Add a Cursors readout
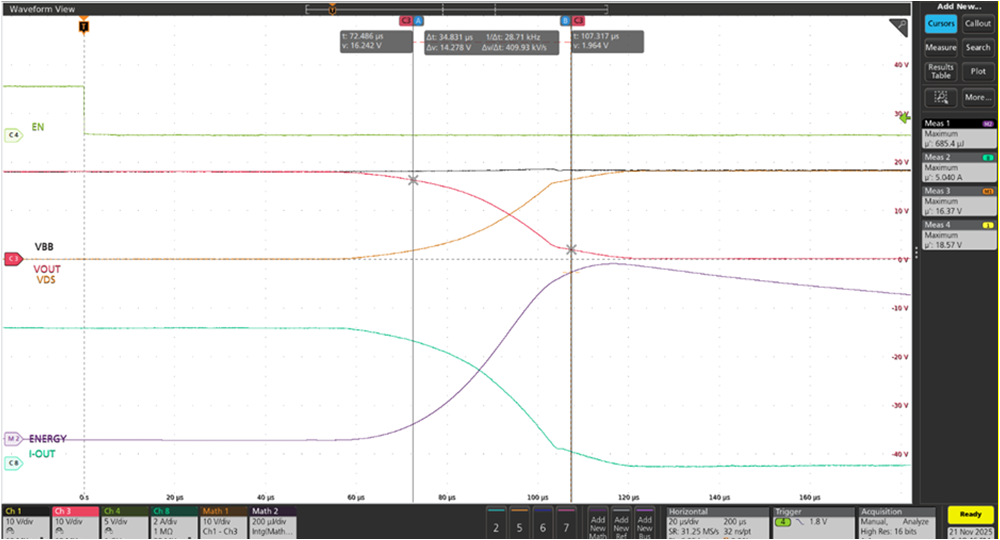1000x540 pixels. [x=941, y=24]
